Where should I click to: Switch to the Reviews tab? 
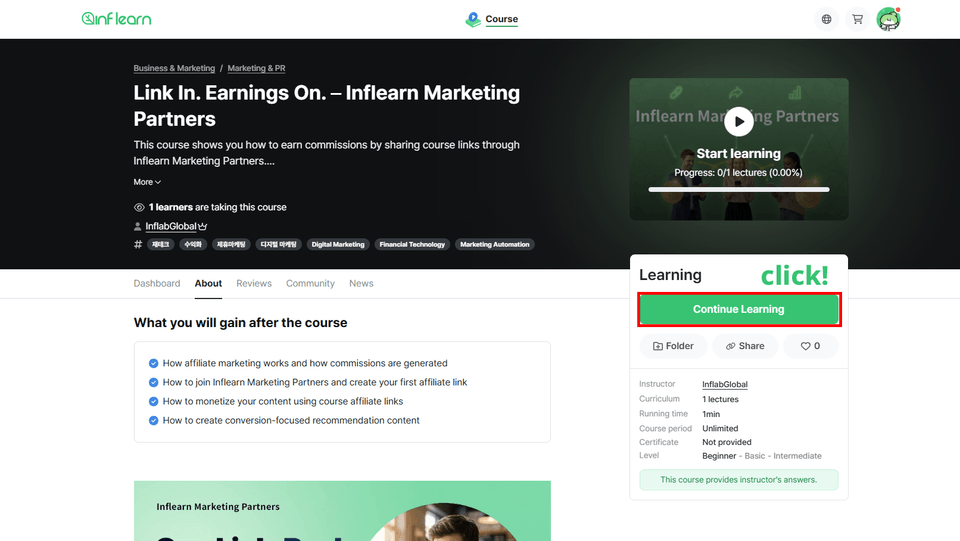[x=253, y=283]
